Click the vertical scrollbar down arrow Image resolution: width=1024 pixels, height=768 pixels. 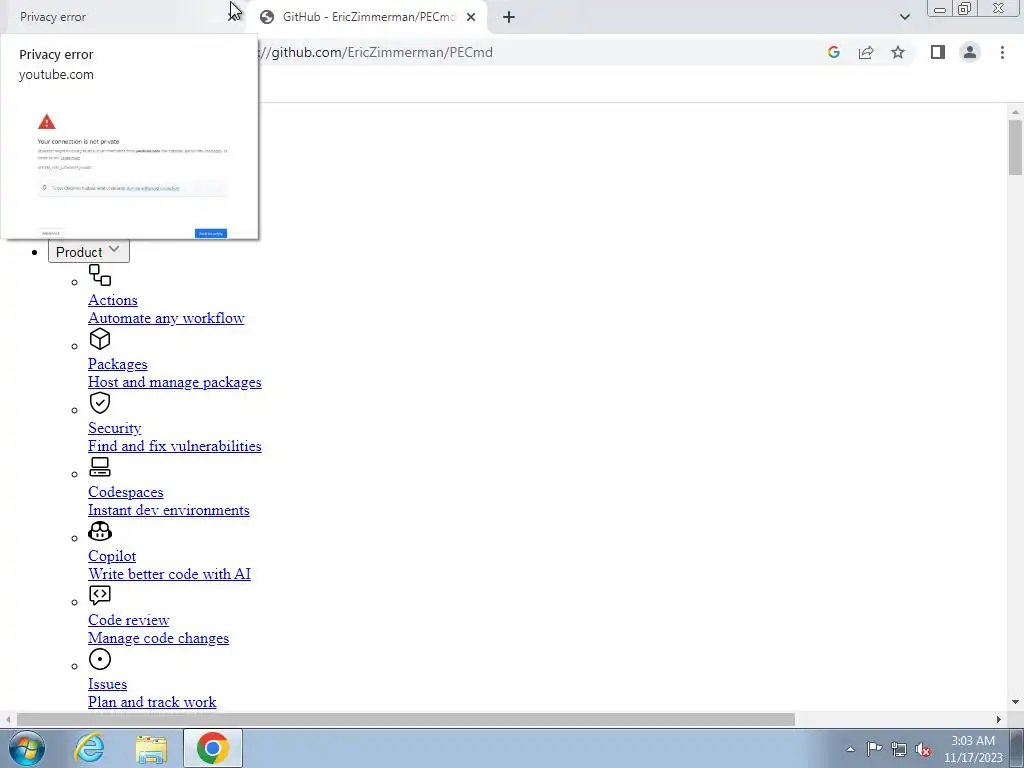pos(1015,702)
